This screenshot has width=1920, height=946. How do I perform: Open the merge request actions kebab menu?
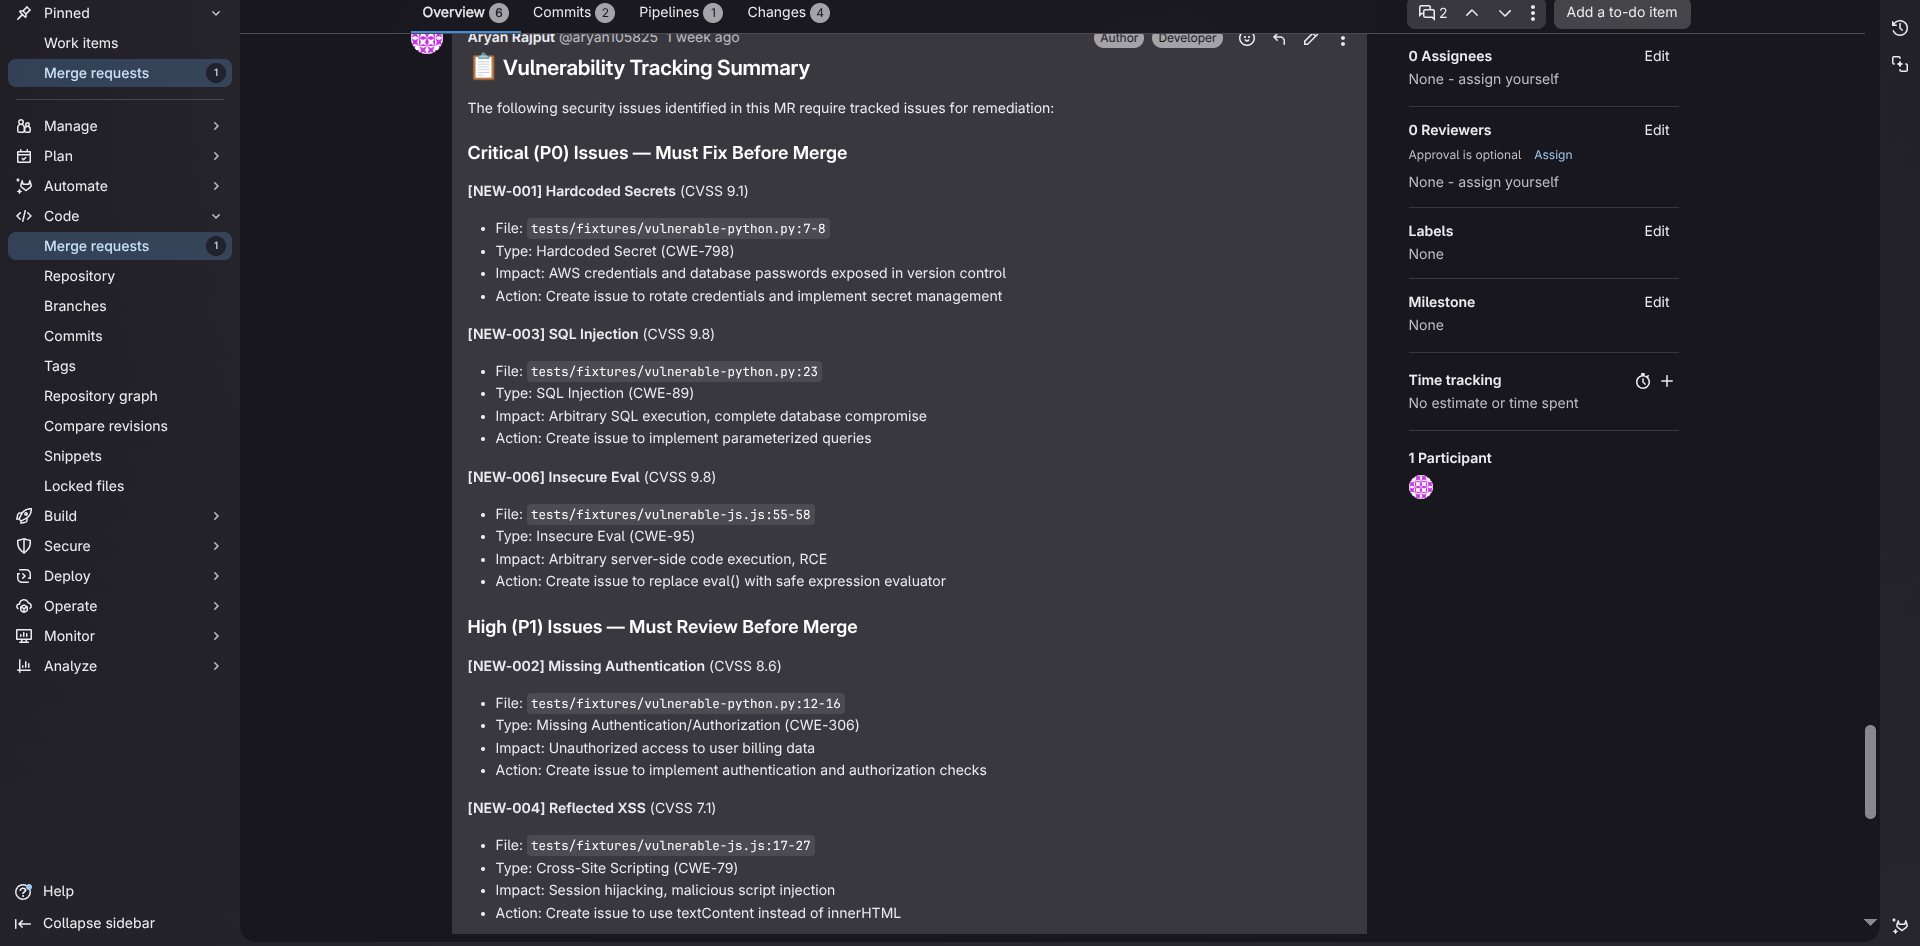point(1533,13)
